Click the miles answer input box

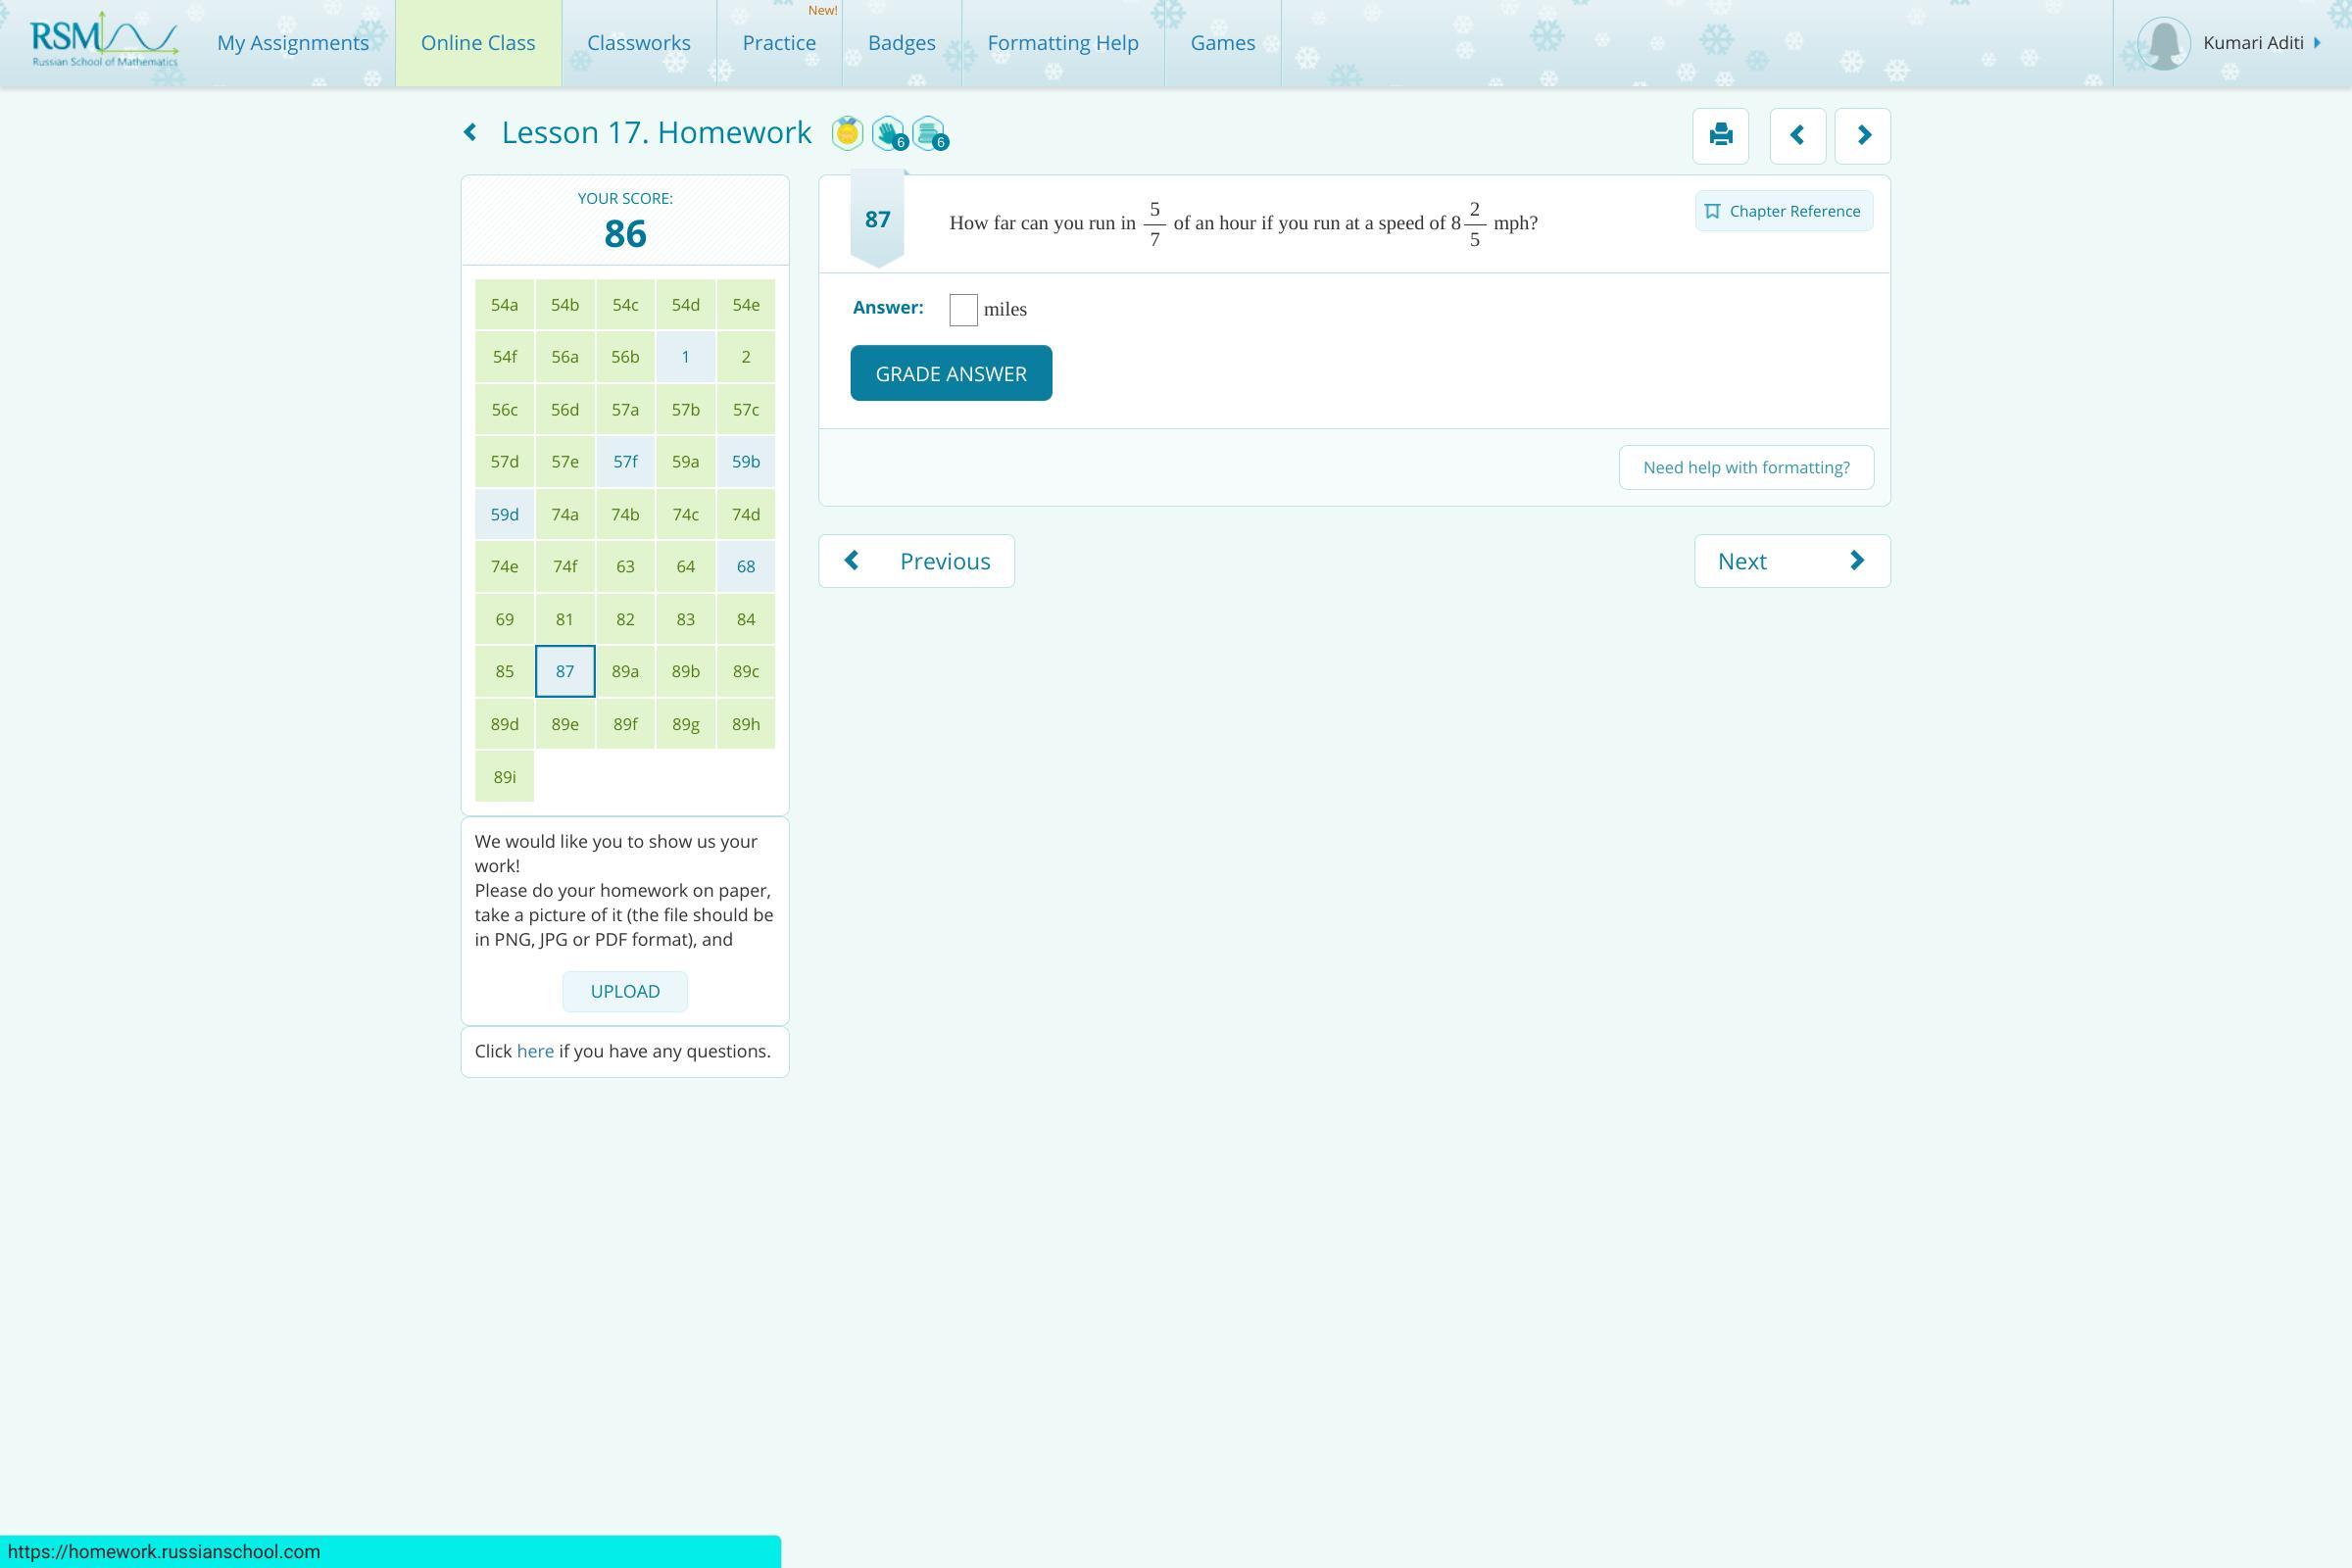[963, 309]
